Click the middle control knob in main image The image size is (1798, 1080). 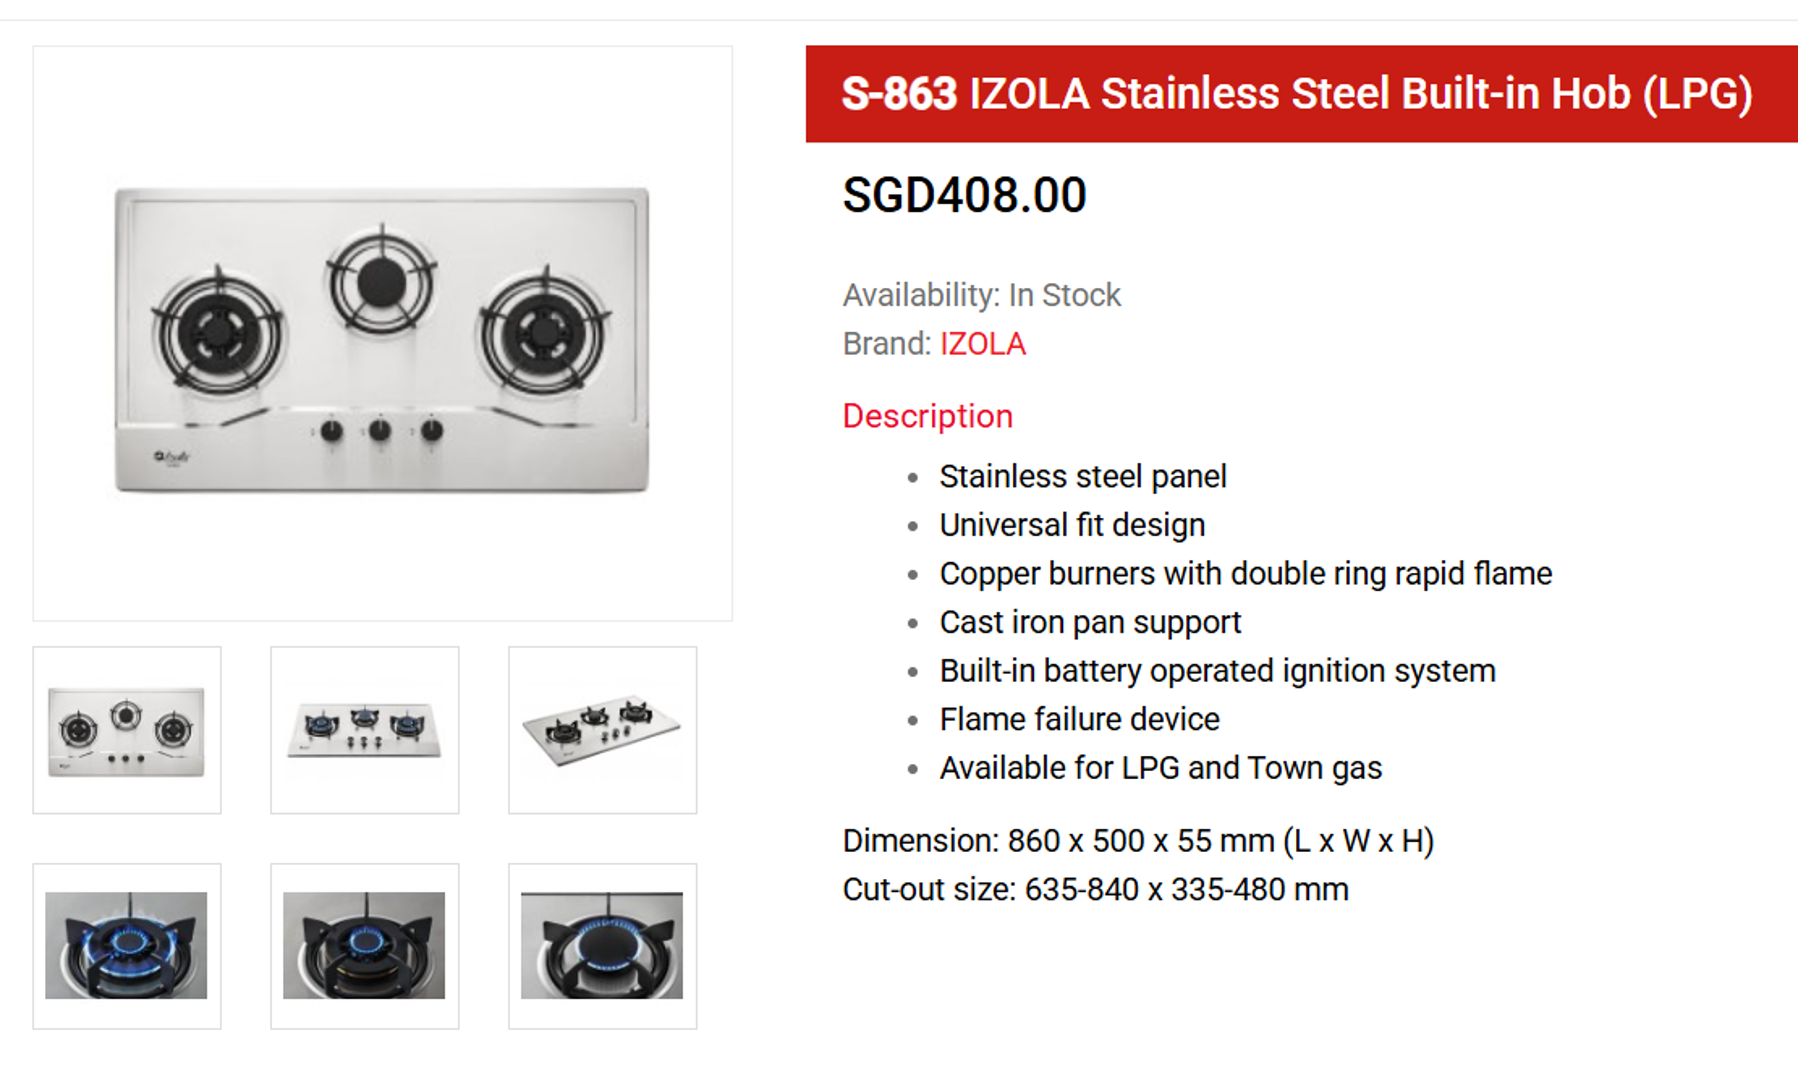click(x=380, y=431)
